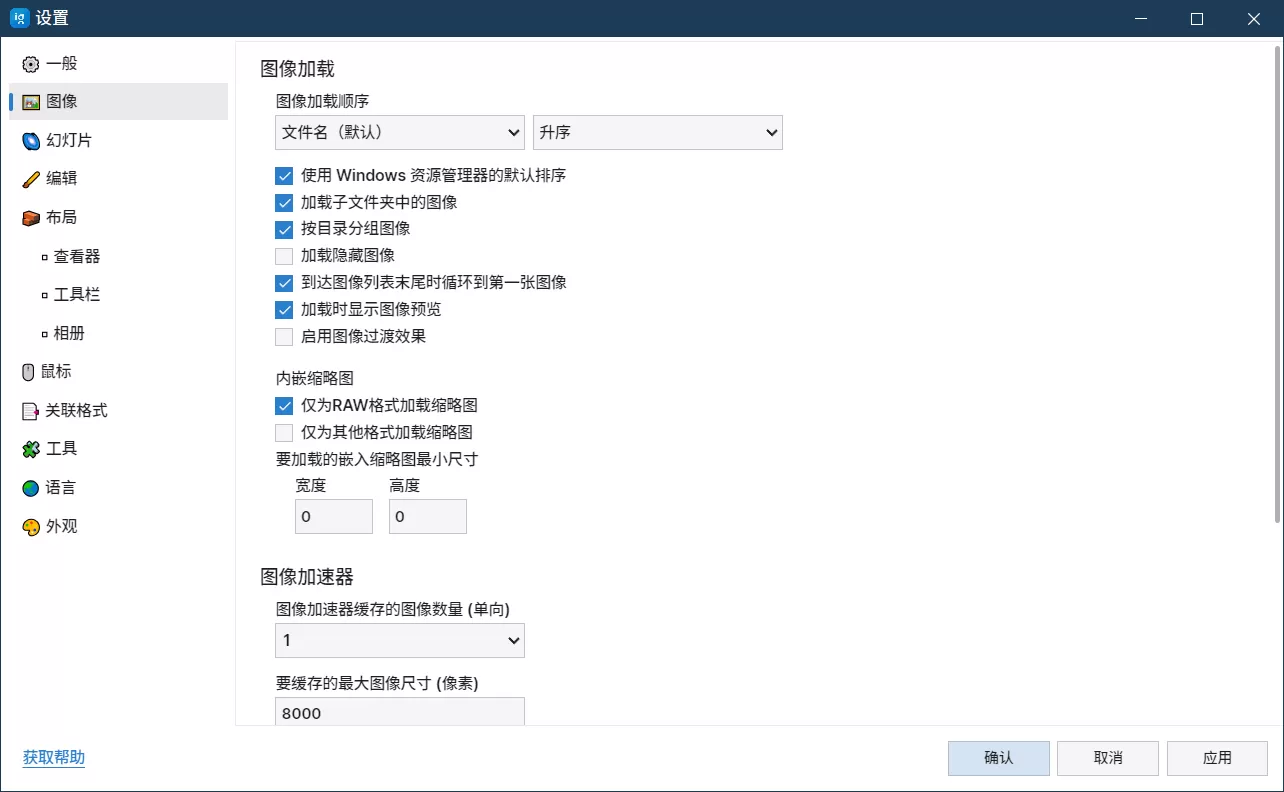Open the 升序 sort order dropdown
The width and height of the screenshot is (1284, 792).
(x=657, y=132)
